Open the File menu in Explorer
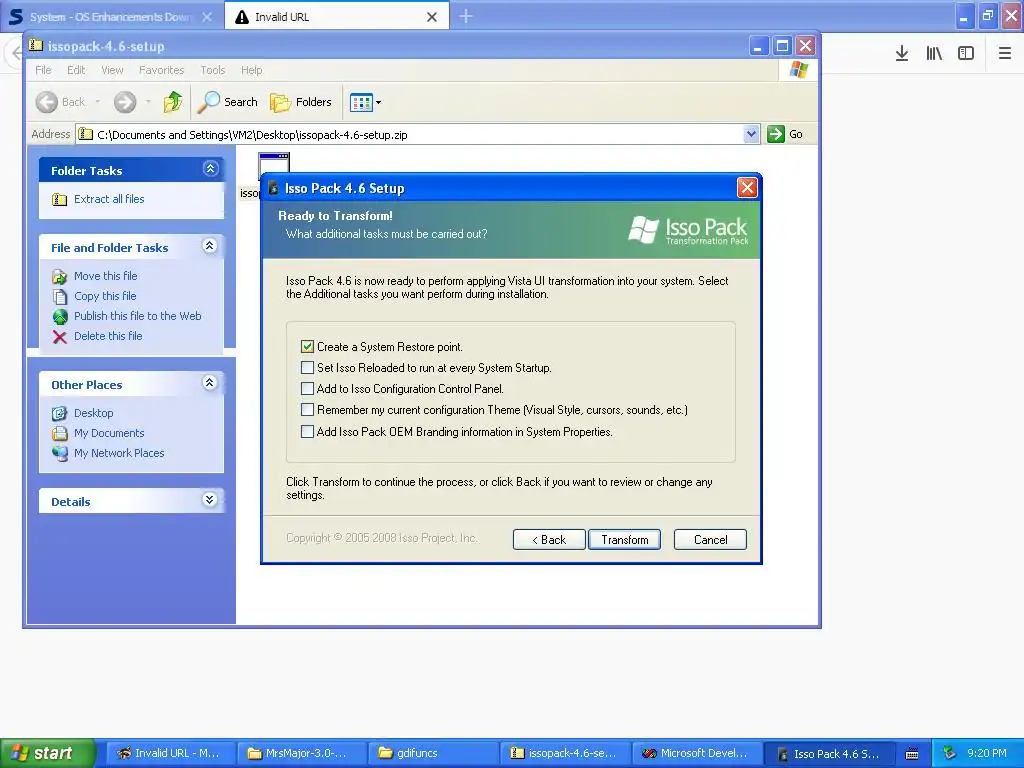 click(43, 70)
